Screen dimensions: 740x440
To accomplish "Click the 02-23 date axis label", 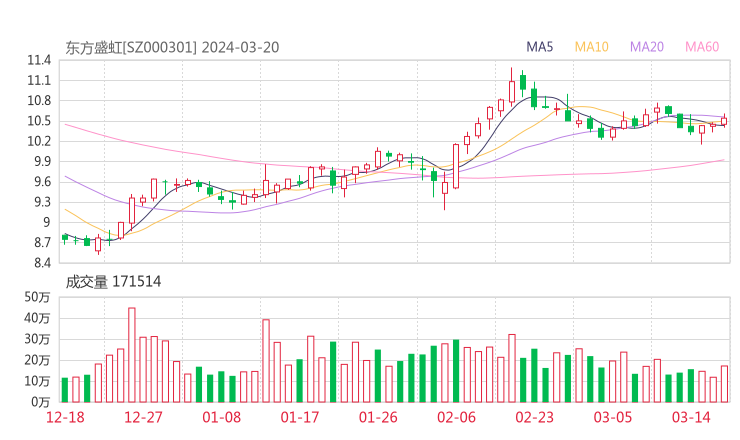I will point(534,417).
